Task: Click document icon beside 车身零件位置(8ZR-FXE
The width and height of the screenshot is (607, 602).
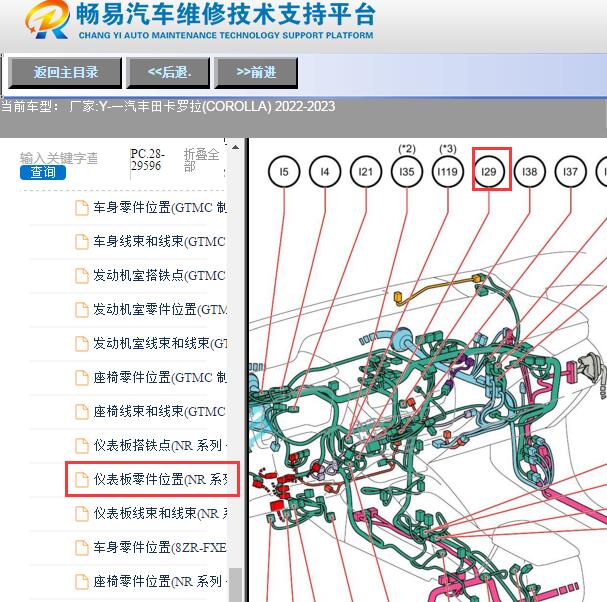Action: (82, 547)
